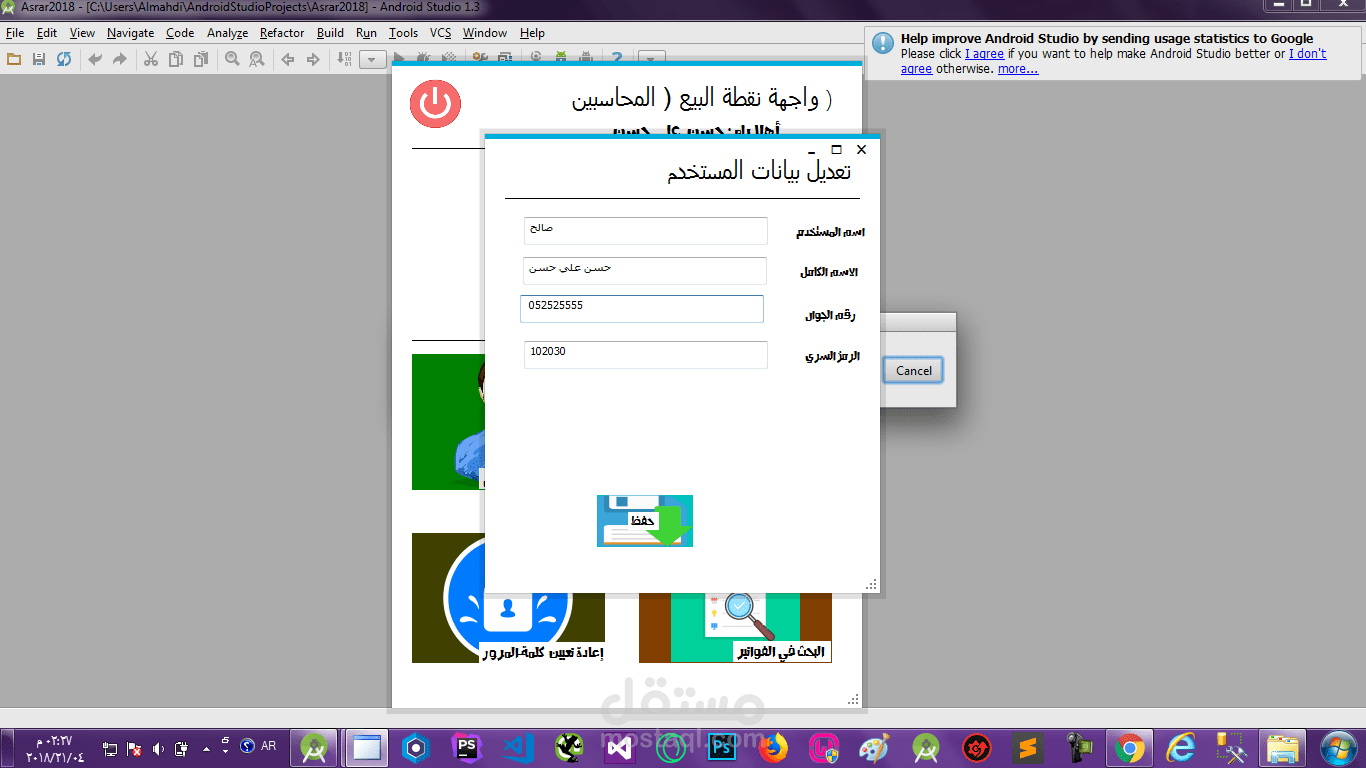Open the run configuration dropdown in toolbar

tap(373, 59)
